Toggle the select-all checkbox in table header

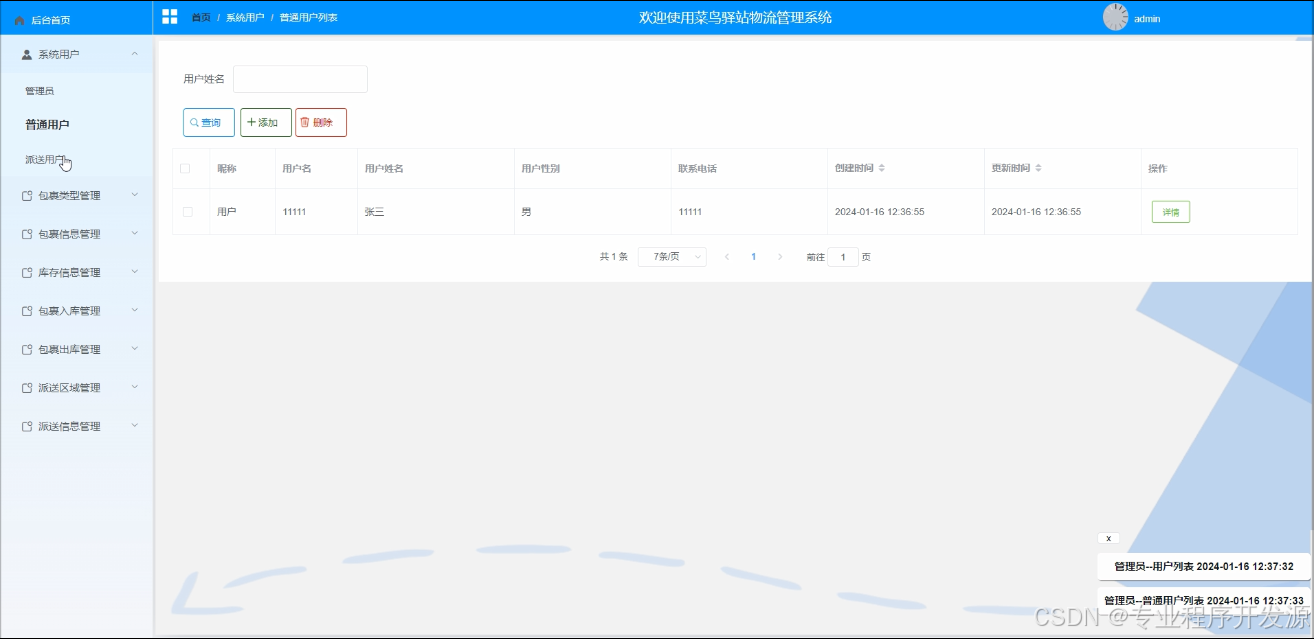click(185, 168)
